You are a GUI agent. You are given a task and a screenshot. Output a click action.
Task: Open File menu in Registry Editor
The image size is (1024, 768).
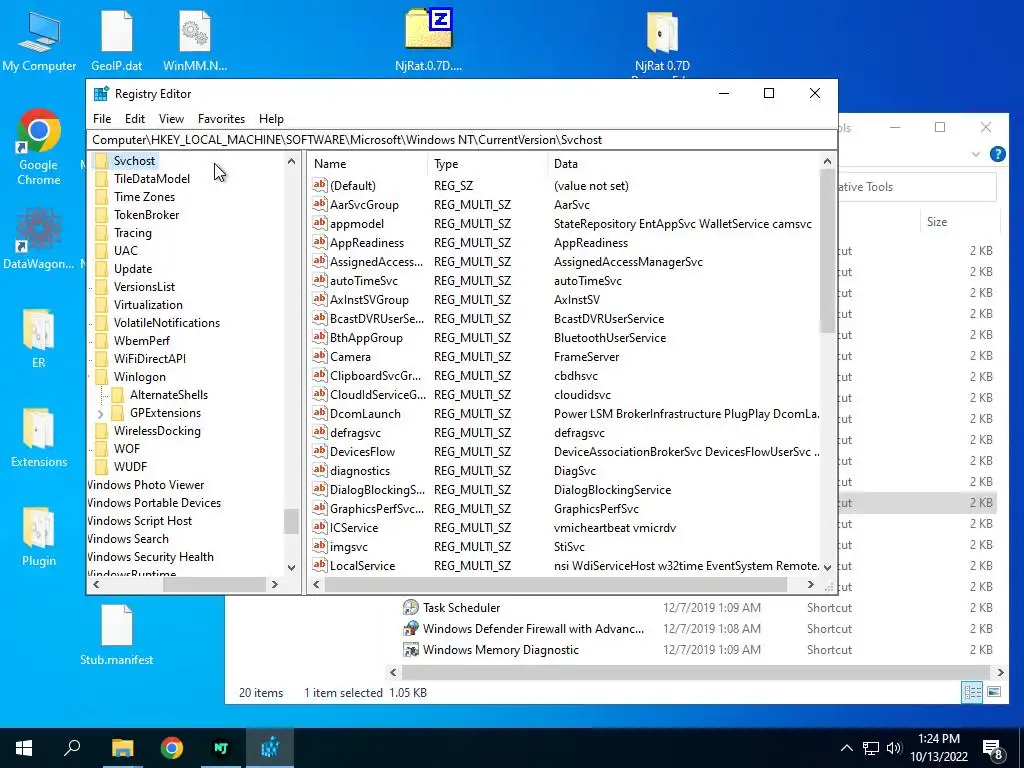coord(102,119)
